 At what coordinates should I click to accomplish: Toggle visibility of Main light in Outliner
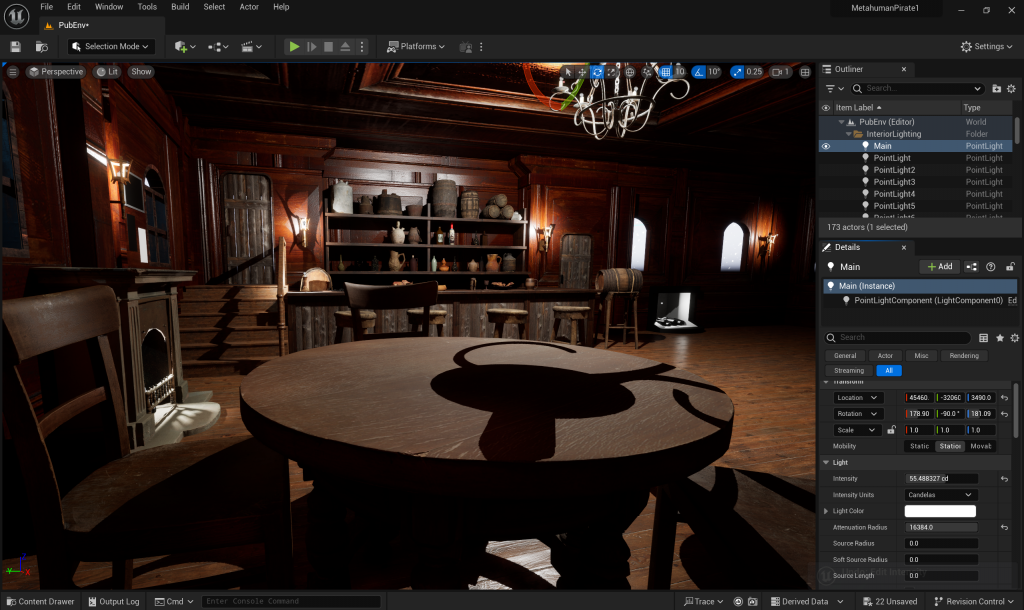(825, 146)
